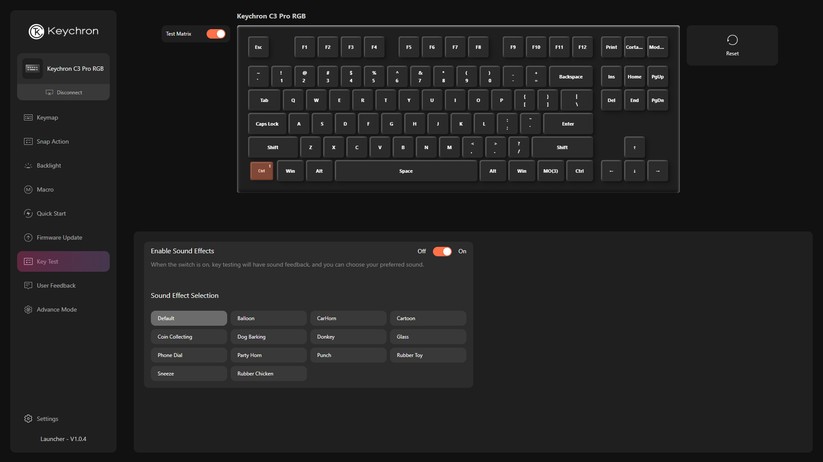Toggle the Test Matrix switch
Viewport: 823px width, 462px height.
click(x=215, y=34)
